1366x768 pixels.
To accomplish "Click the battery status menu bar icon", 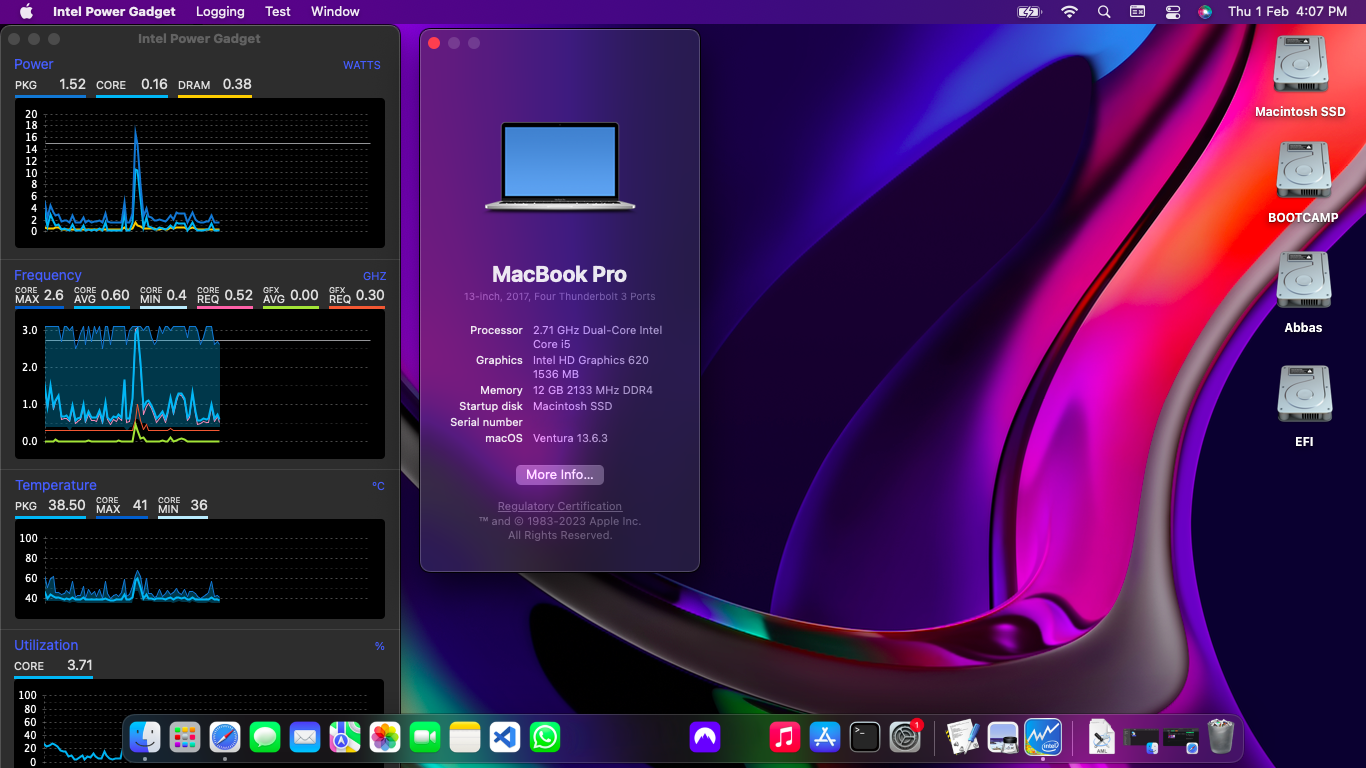I will tap(1029, 12).
